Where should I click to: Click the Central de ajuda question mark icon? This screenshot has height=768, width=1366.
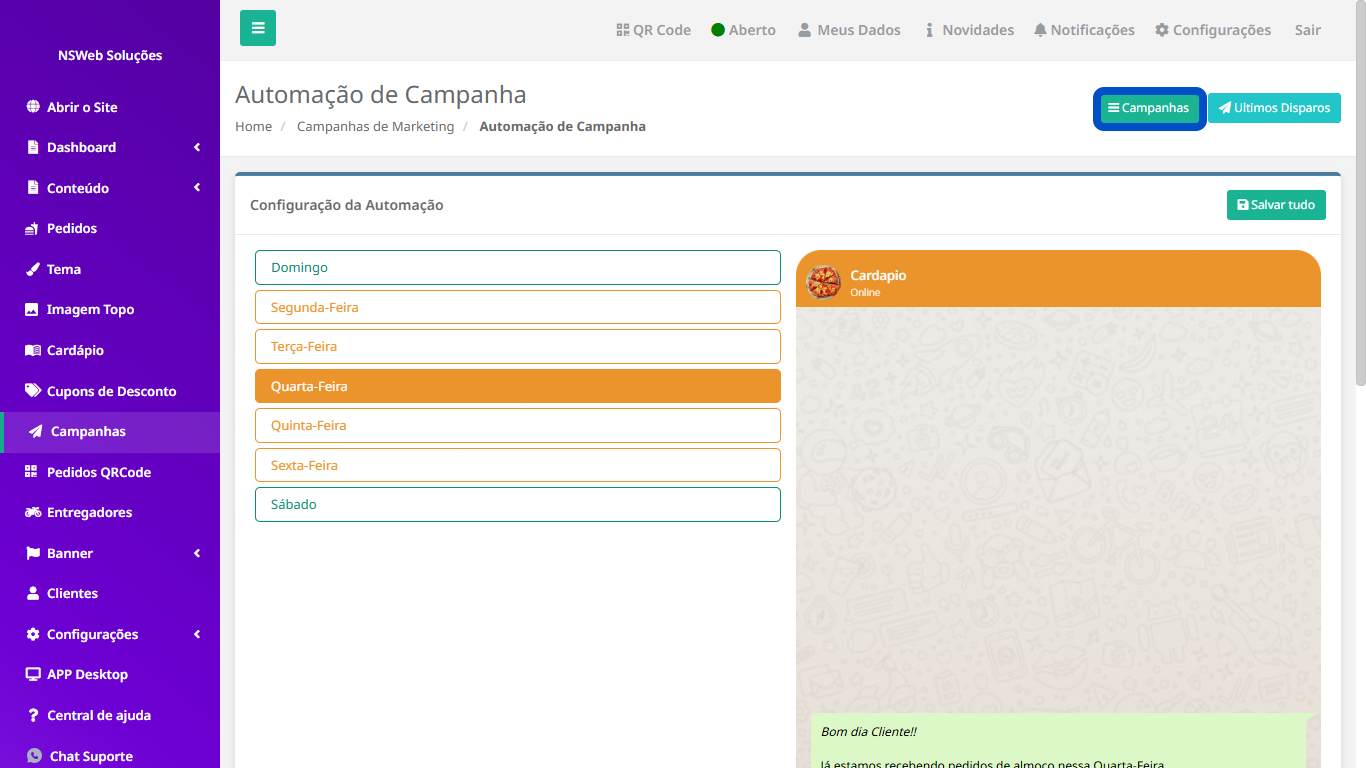tap(33, 715)
